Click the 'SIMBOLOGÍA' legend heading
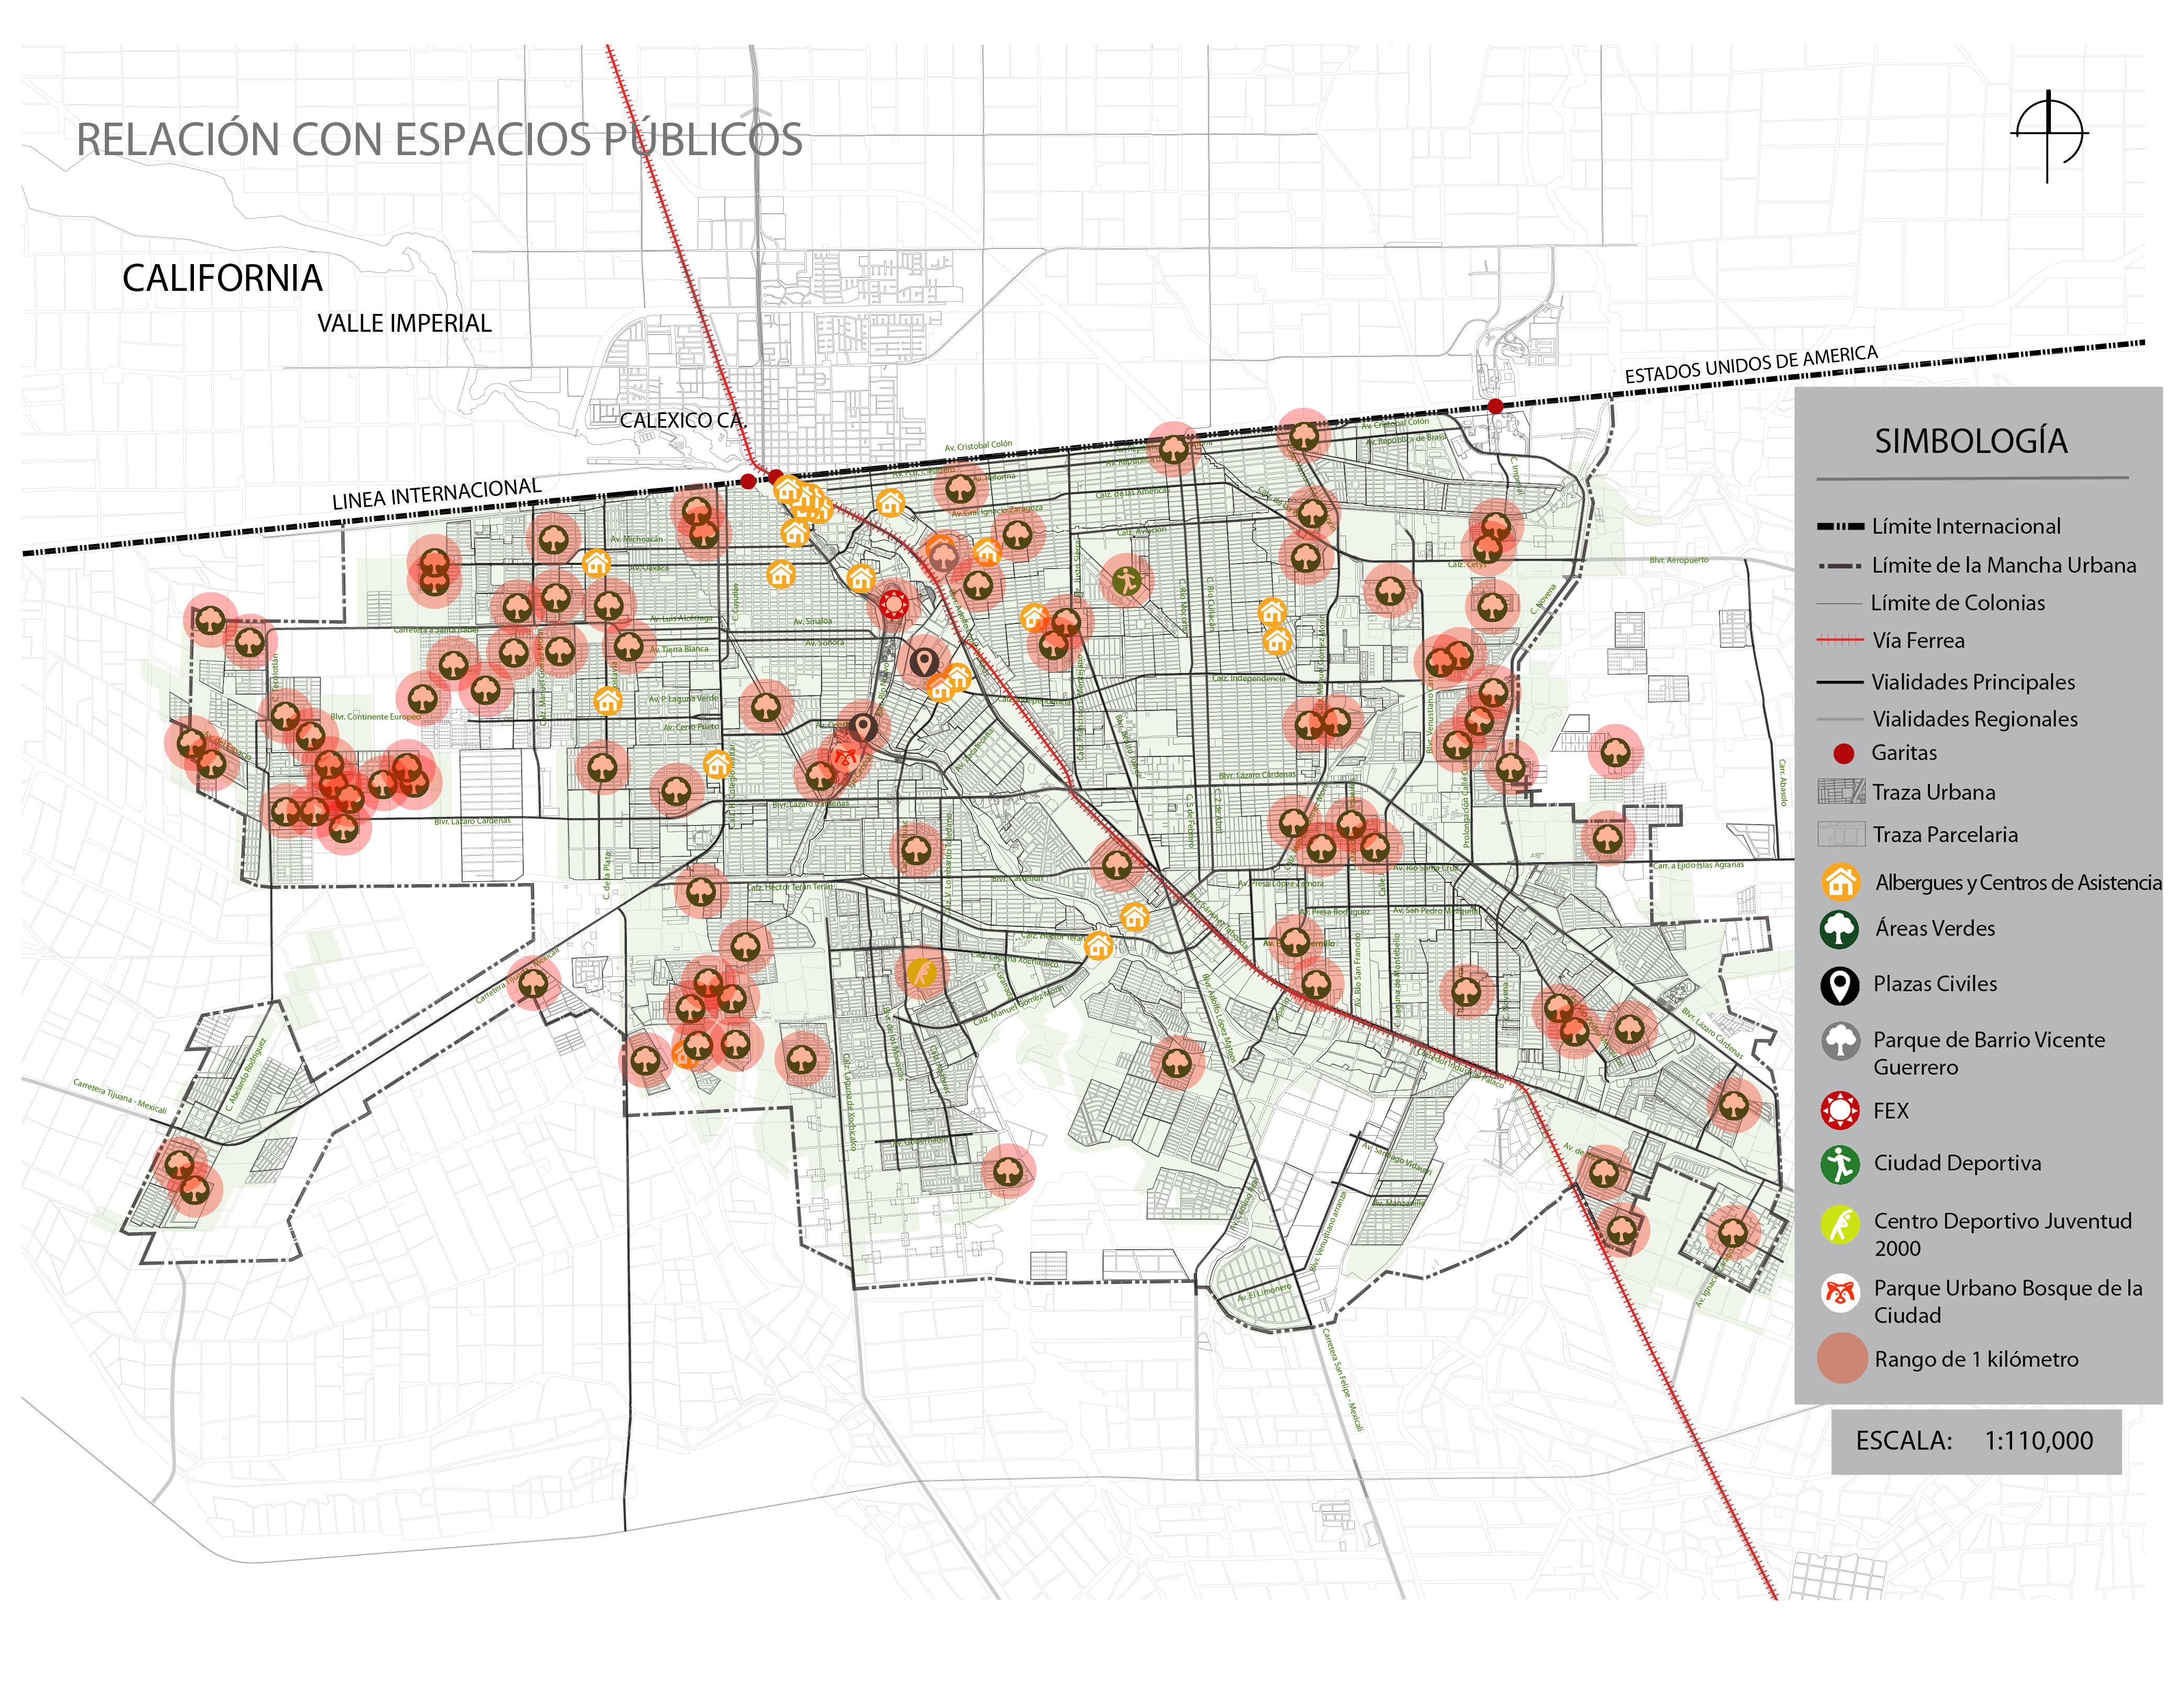 tap(1970, 441)
